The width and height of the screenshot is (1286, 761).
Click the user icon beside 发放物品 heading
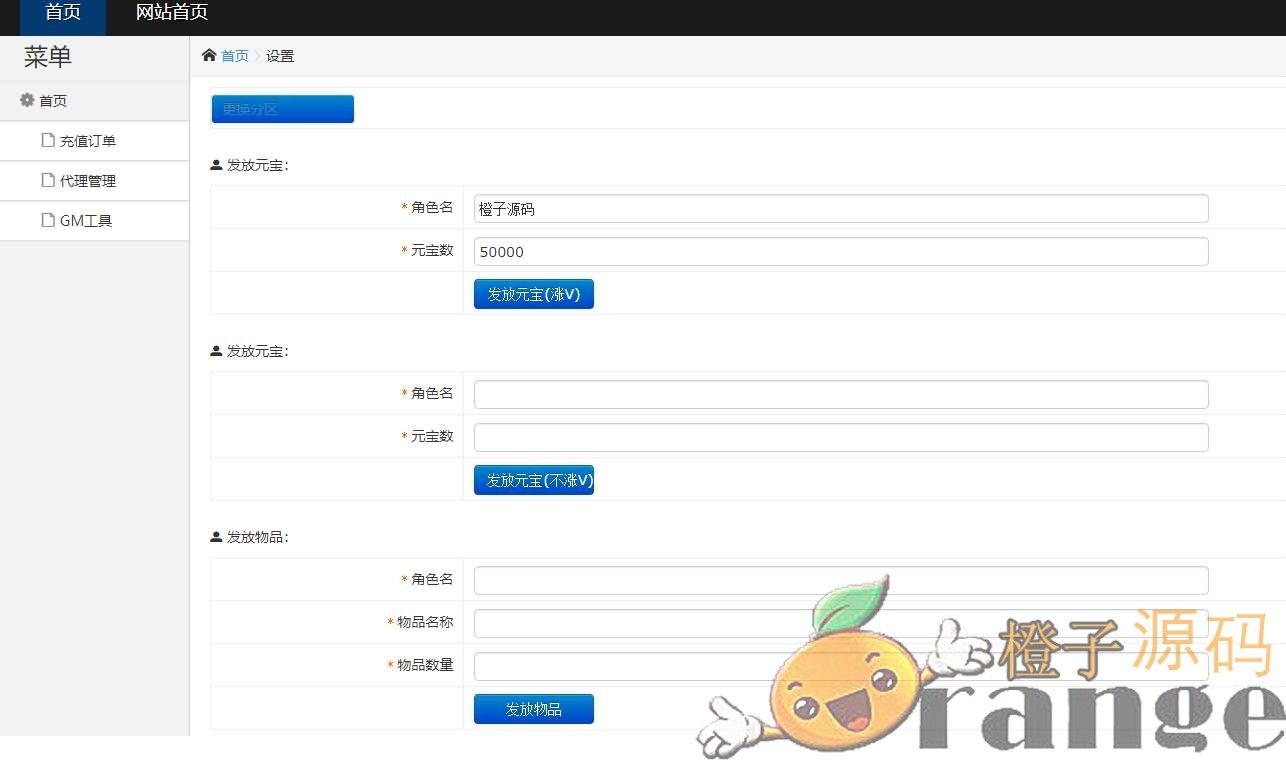(x=216, y=537)
